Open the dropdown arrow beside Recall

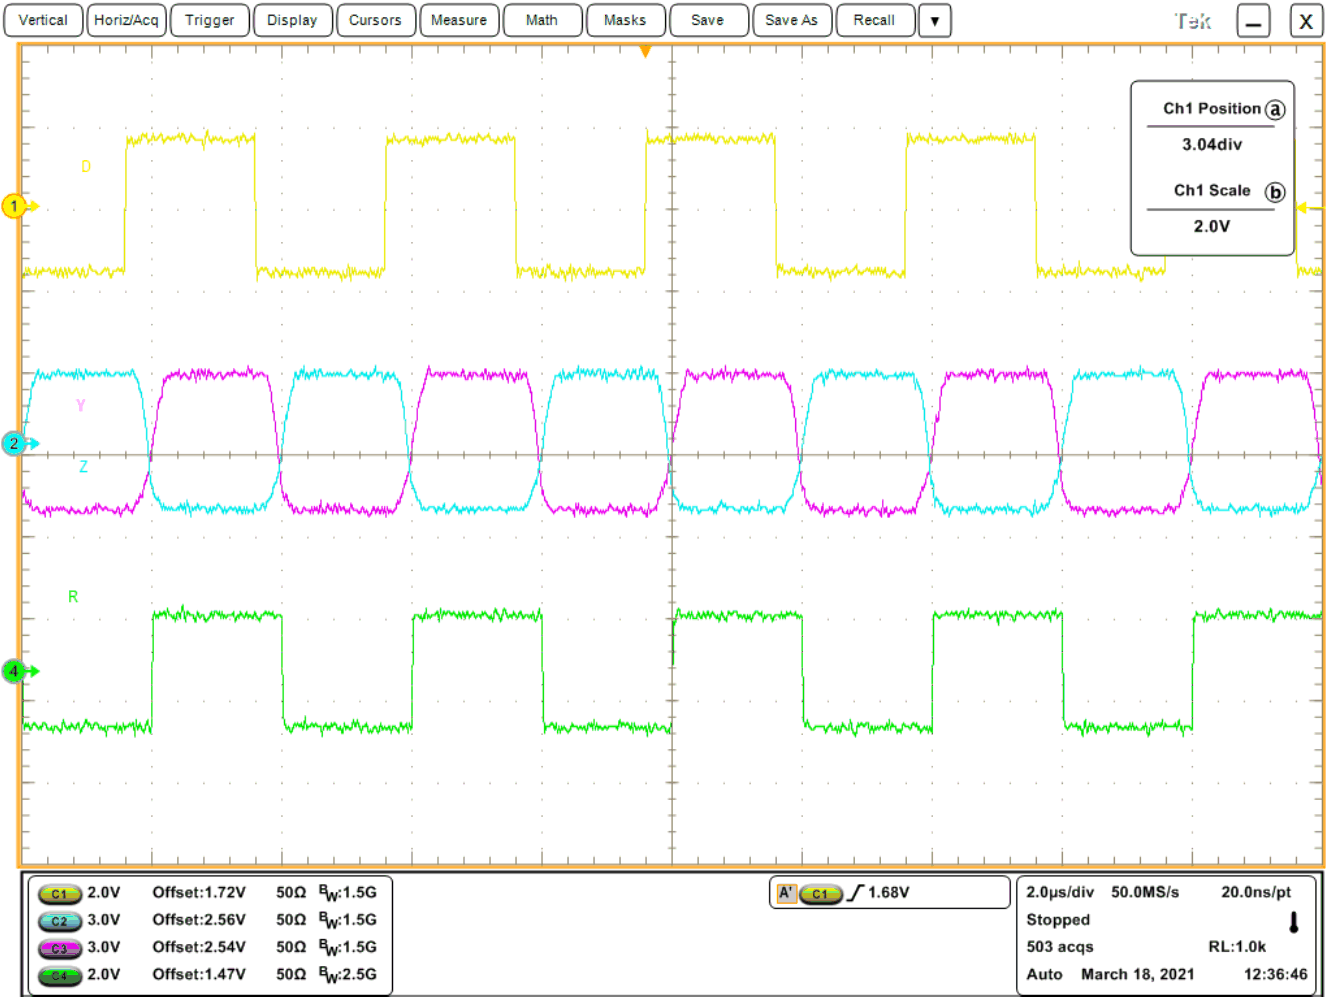click(x=934, y=20)
